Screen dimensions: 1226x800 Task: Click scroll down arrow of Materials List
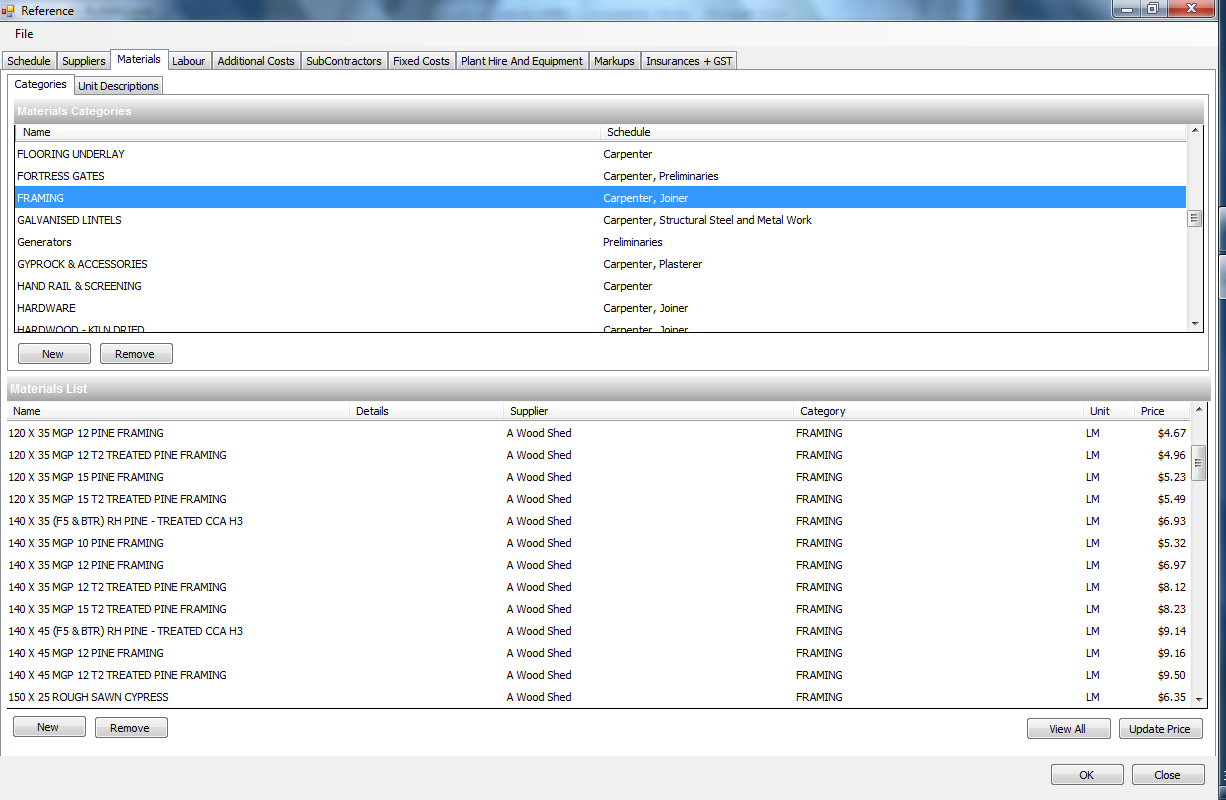click(1199, 700)
